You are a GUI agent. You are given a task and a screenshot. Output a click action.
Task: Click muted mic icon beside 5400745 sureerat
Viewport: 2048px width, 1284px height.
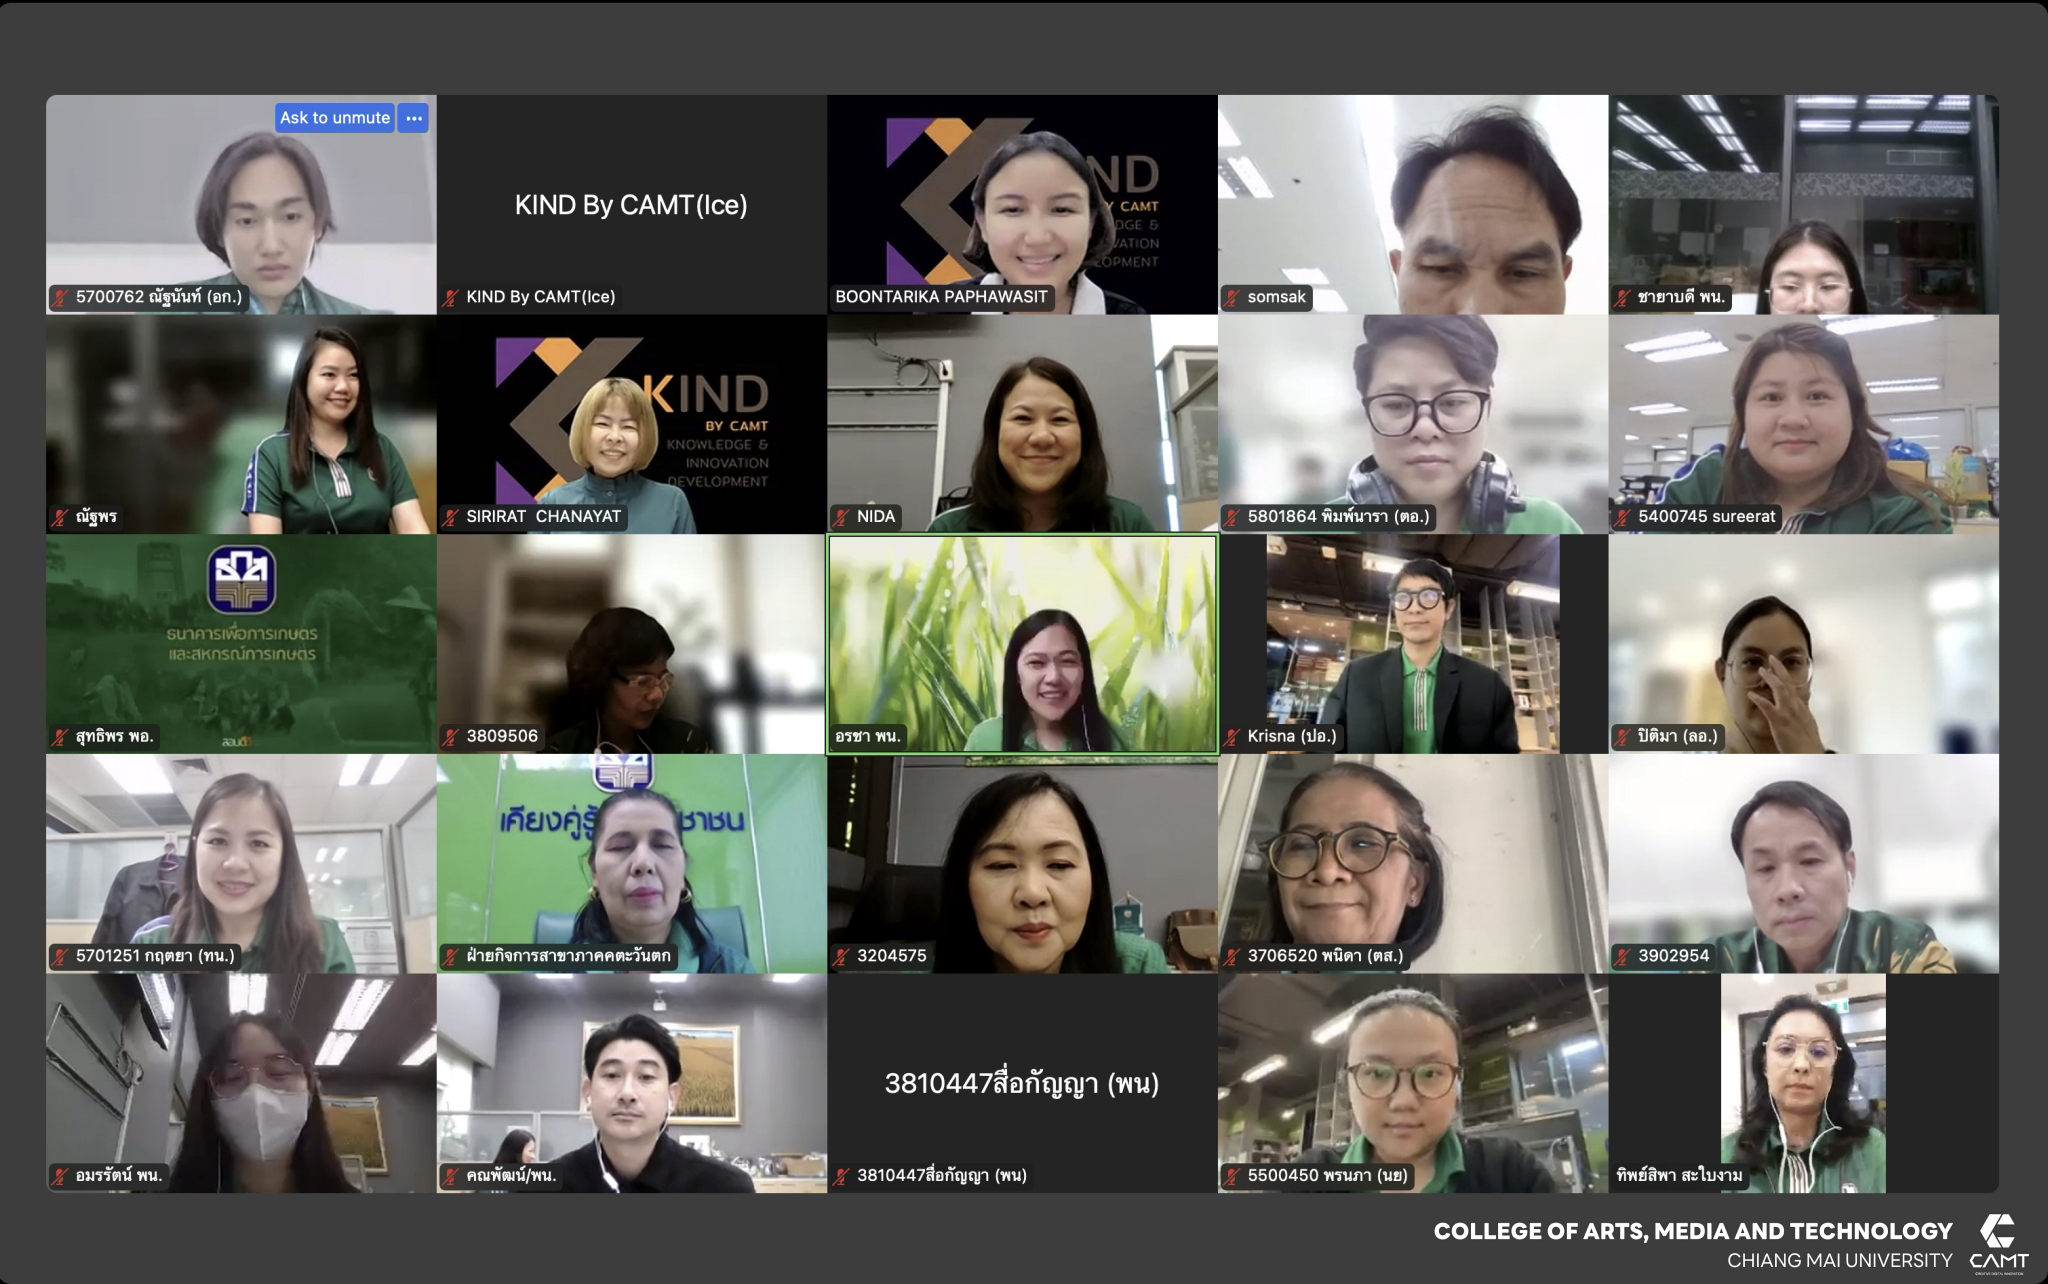pyautogui.click(x=1624, y=517)
